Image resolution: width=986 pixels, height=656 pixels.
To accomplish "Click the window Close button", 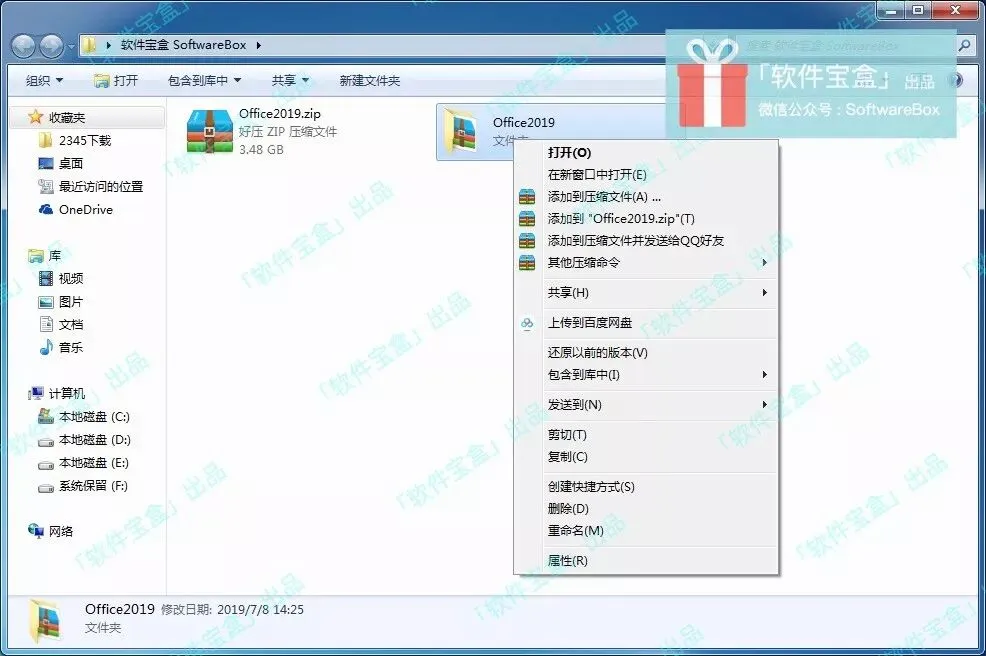I will 955,10.
